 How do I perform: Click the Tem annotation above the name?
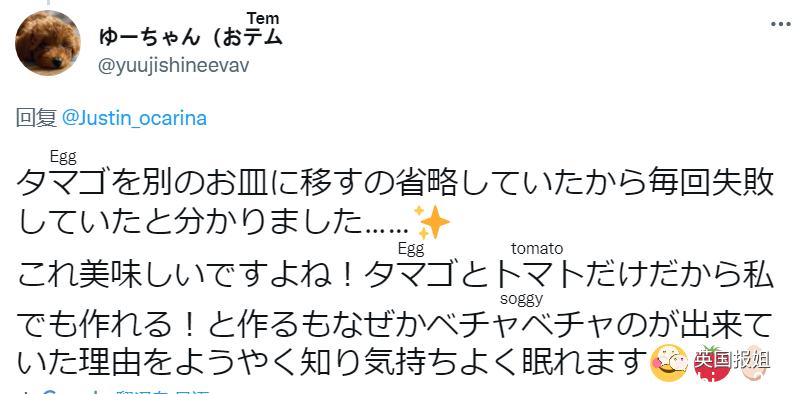click(263, 19)
